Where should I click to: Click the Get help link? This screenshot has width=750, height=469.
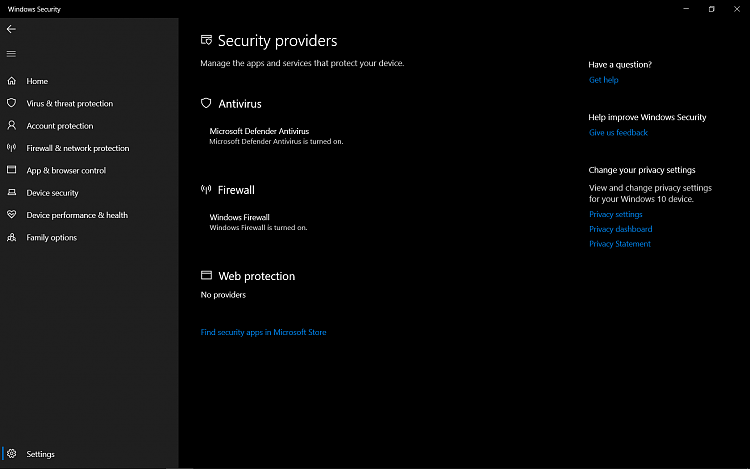coord(603,80)
